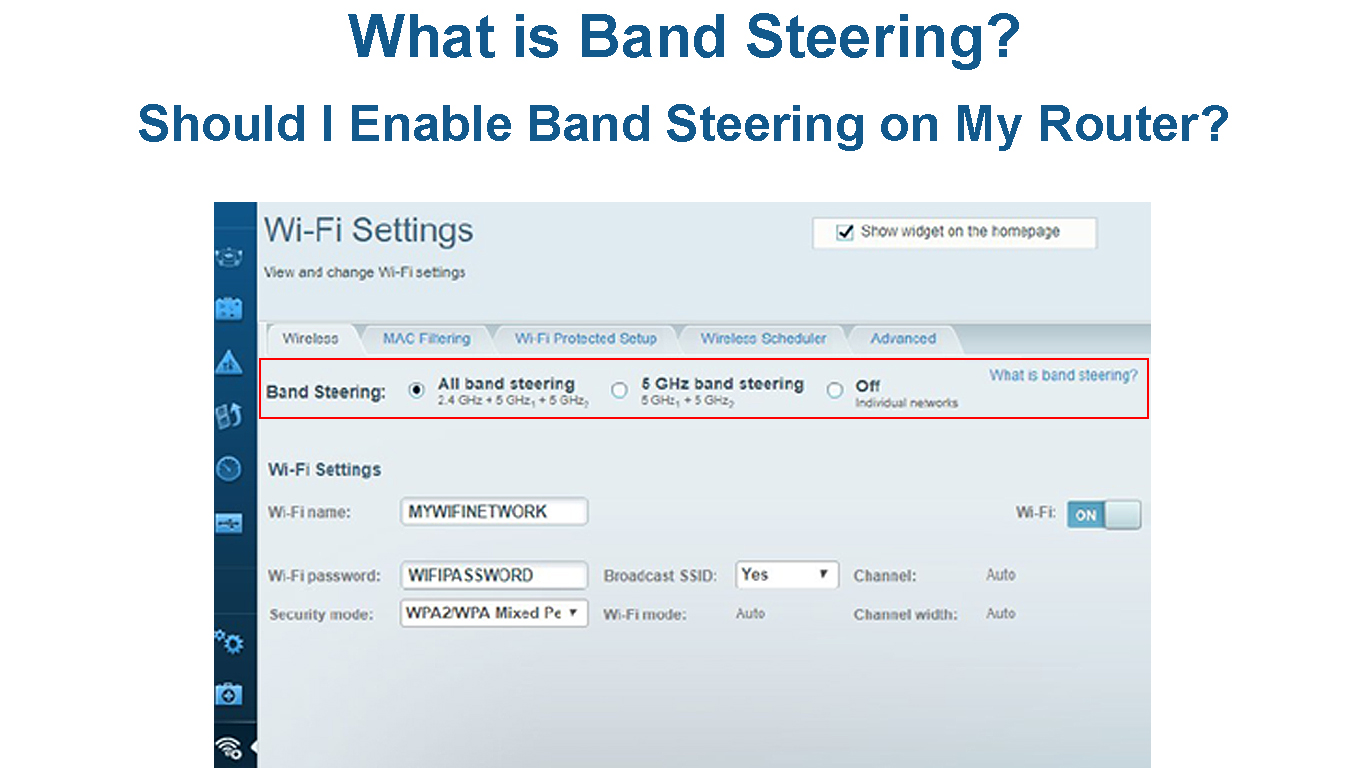Viewport: 1366px width, 768px height.
Task: Open Guest Access settings in the sidebar
Action: 232,307
